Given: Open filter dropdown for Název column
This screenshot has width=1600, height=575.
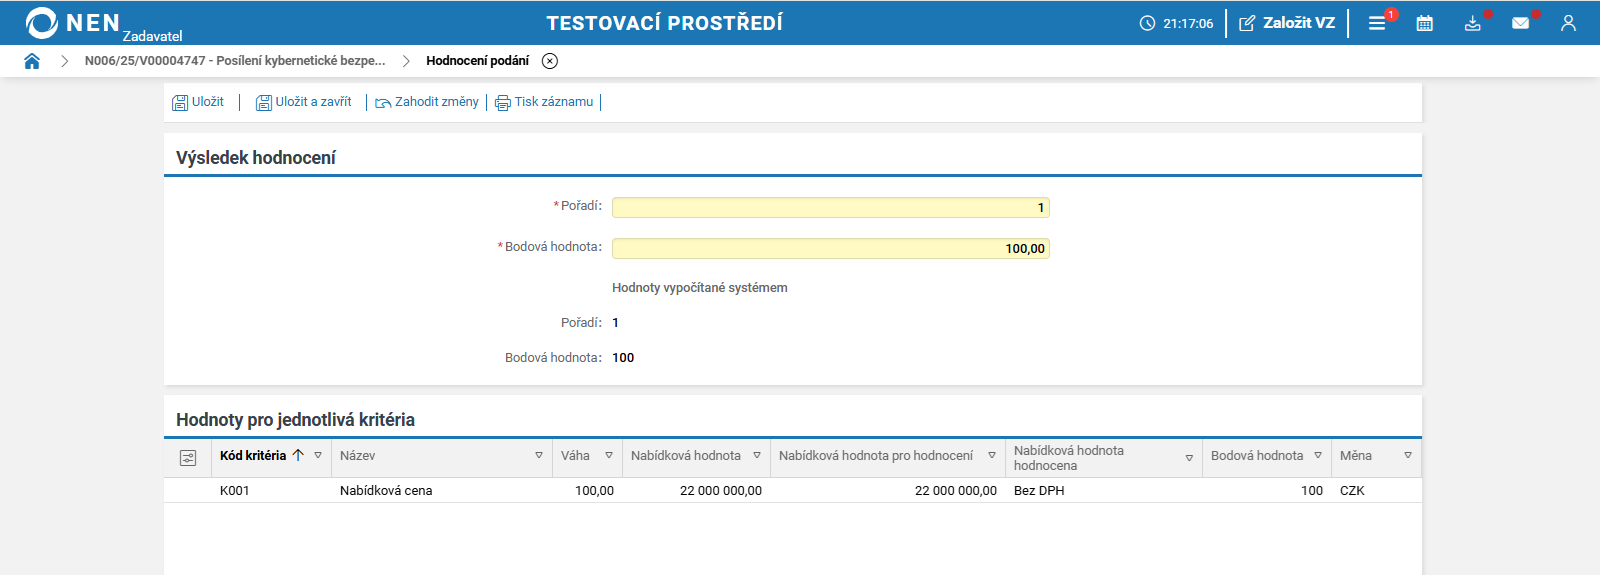Looking at the screenshot, I should [539, 455].
